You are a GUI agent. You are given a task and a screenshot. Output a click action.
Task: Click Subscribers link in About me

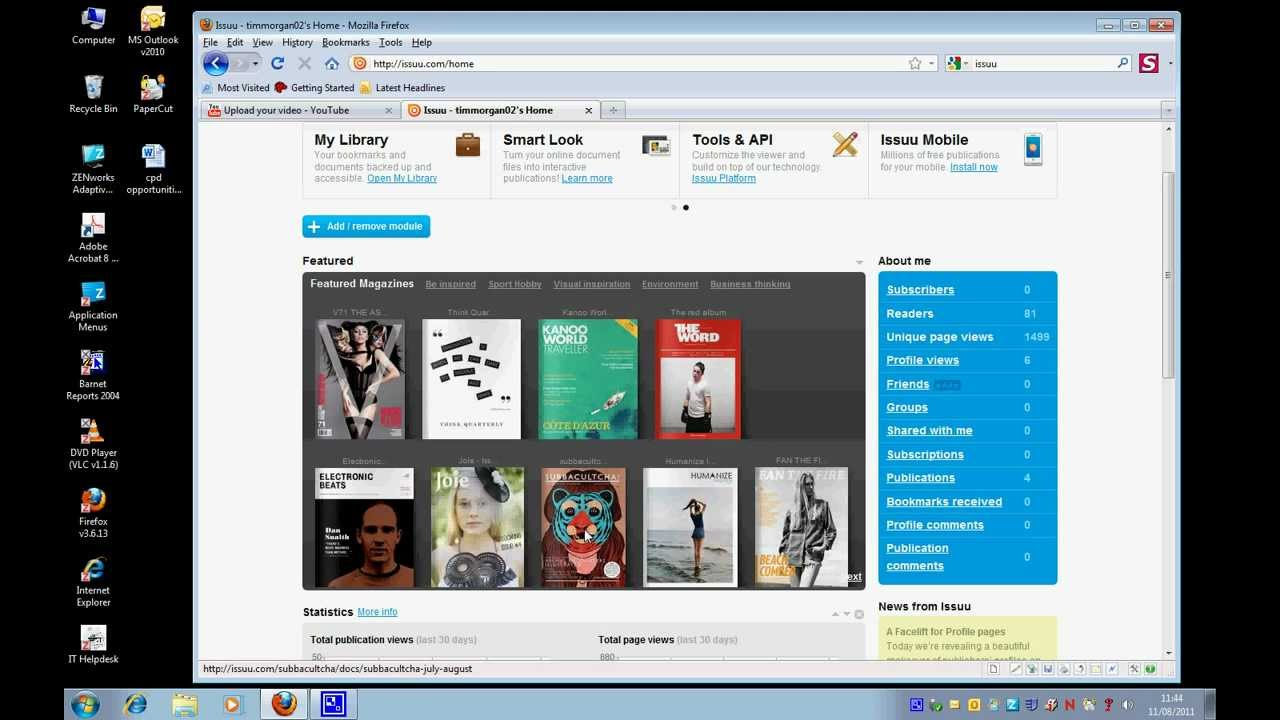click(x=920, y=290)
